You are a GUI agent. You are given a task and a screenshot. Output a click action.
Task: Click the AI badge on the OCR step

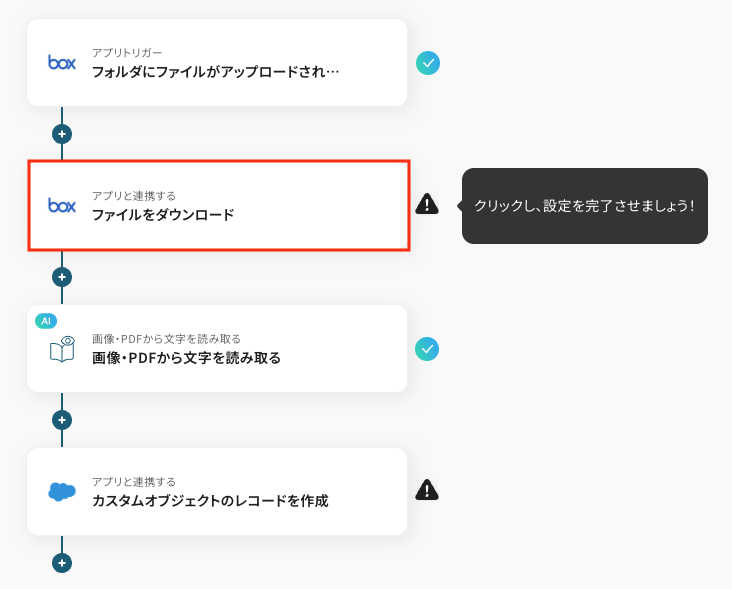coord(45,320)
